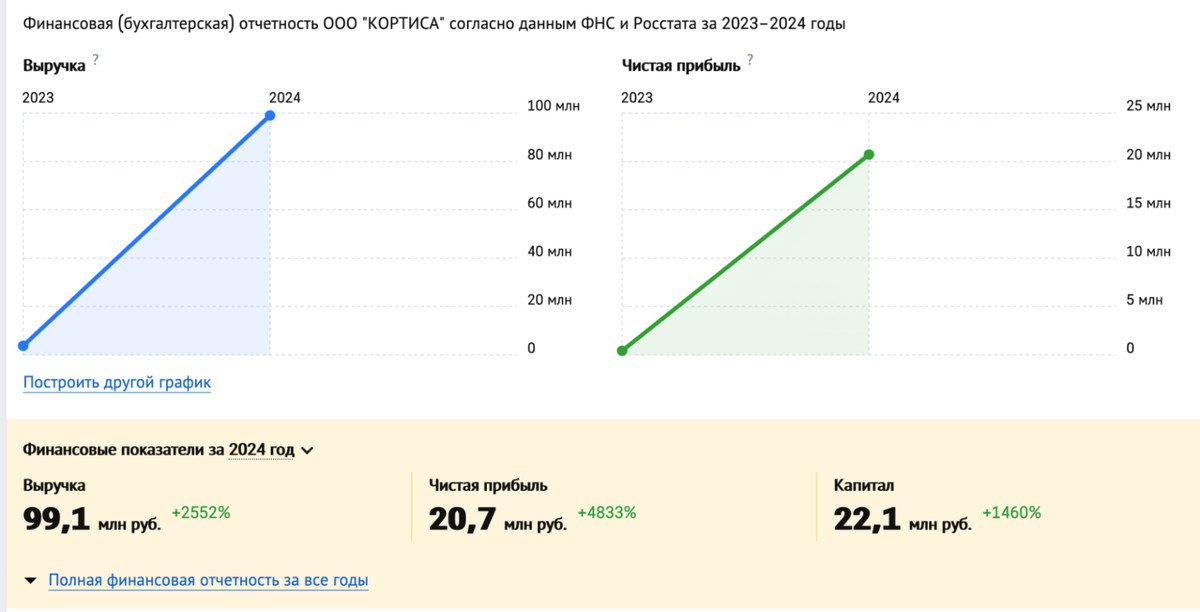Click the blue 2024 revenue data point
This screenshot has width=1200, height=612.
point(268,115)
